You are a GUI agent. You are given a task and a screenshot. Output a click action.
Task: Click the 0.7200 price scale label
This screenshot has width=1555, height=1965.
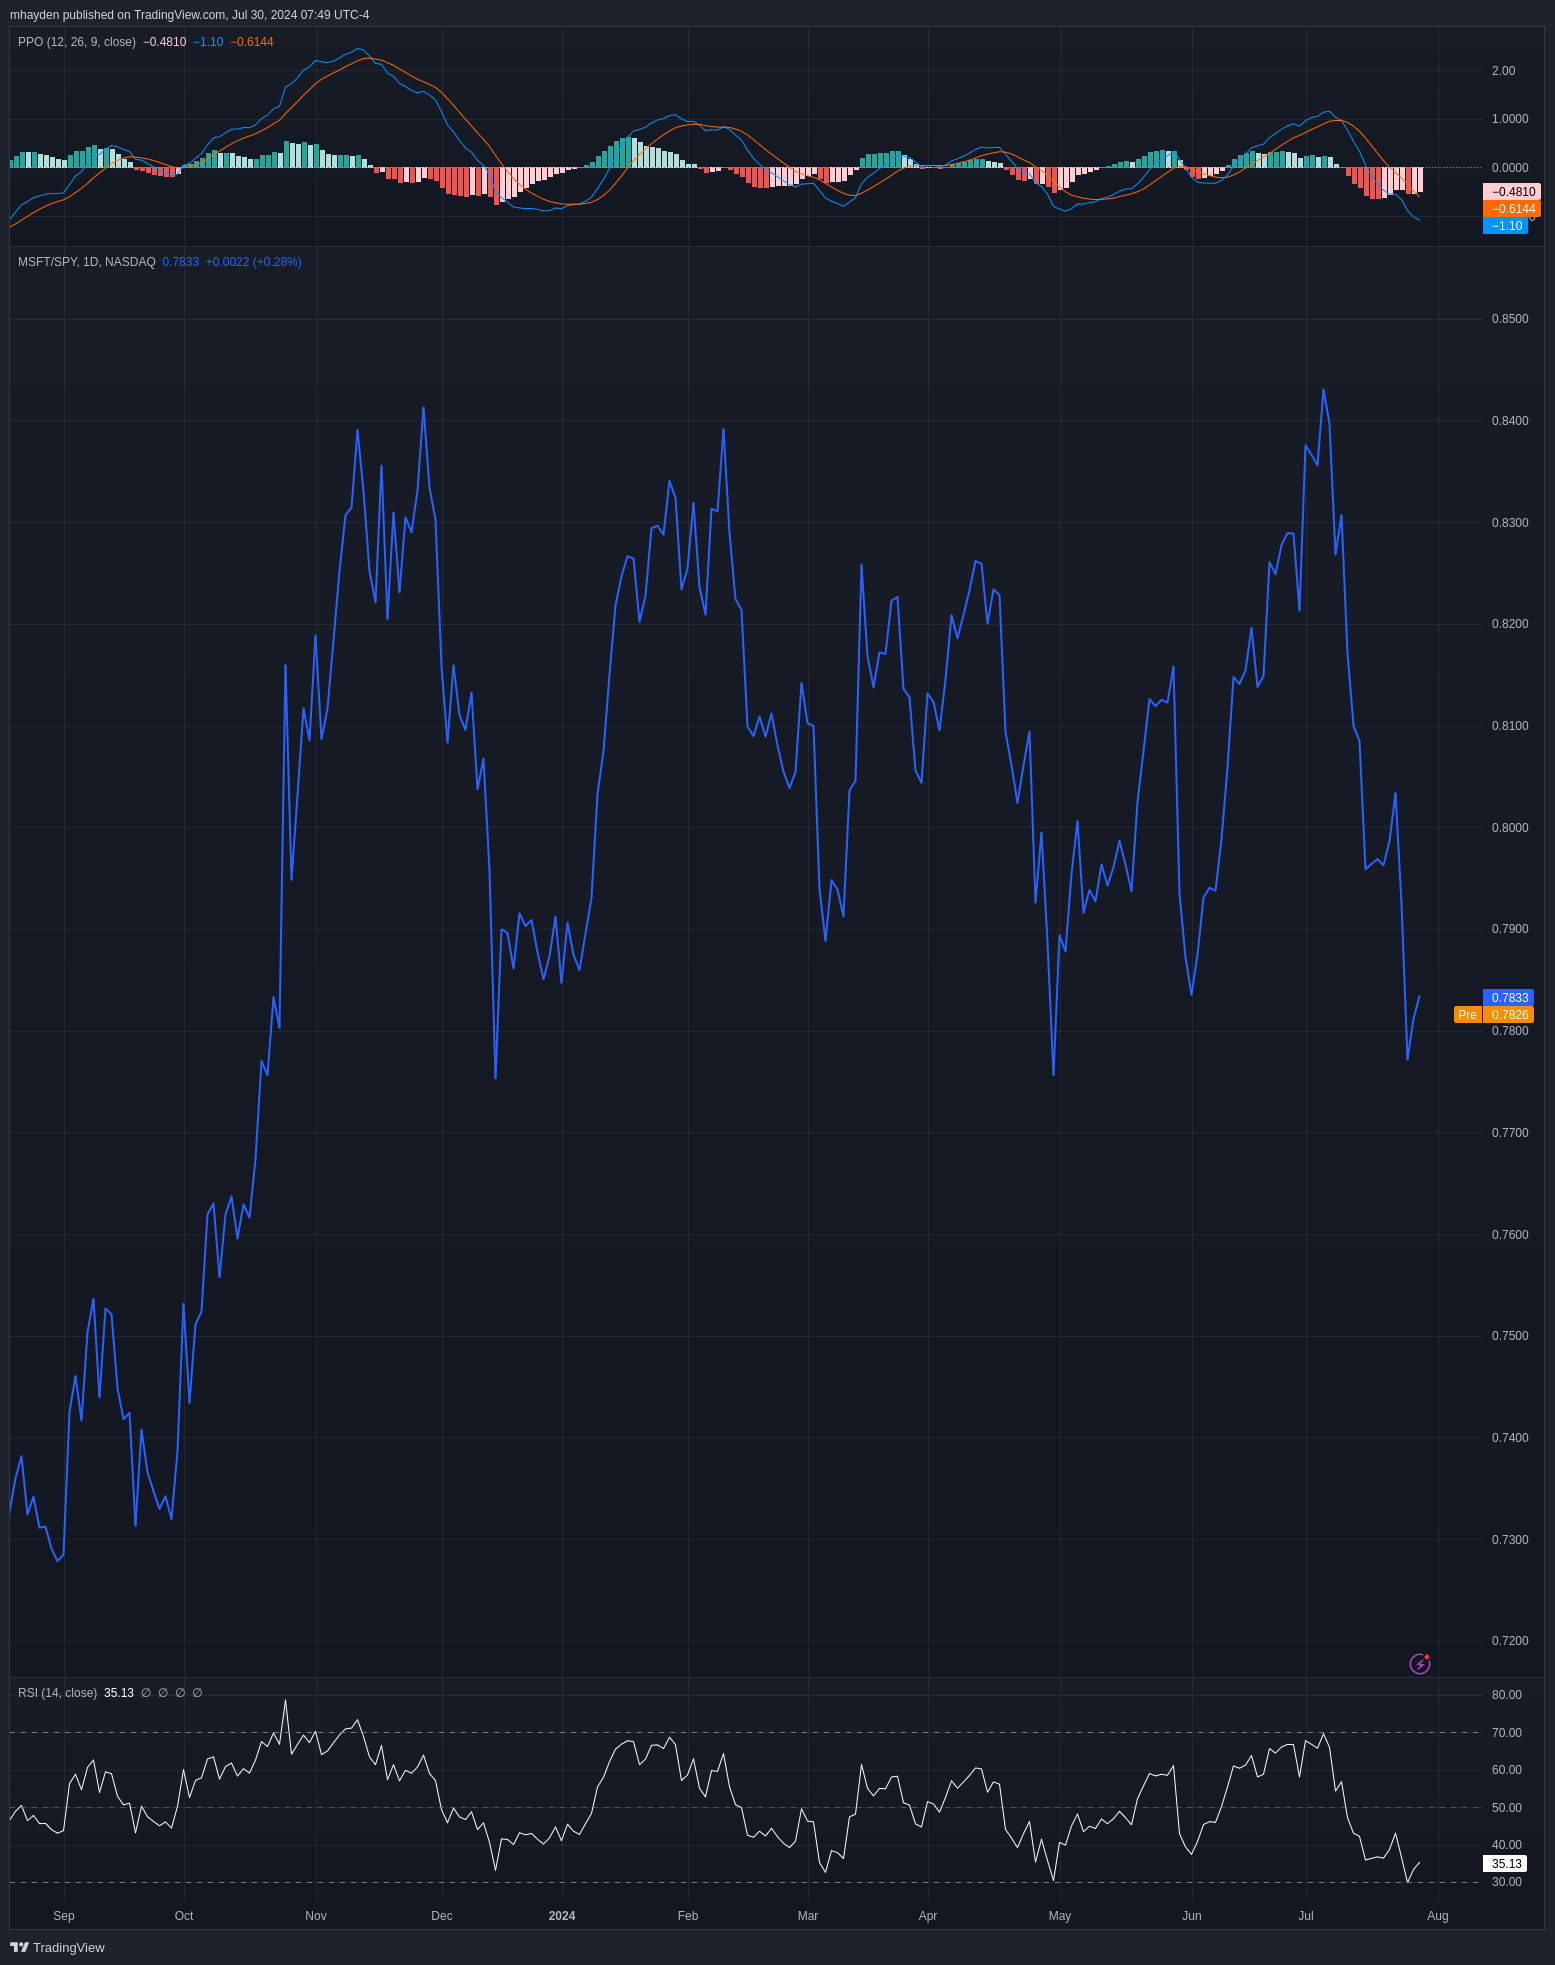pyautogui.click(x=1510, y=1641)
